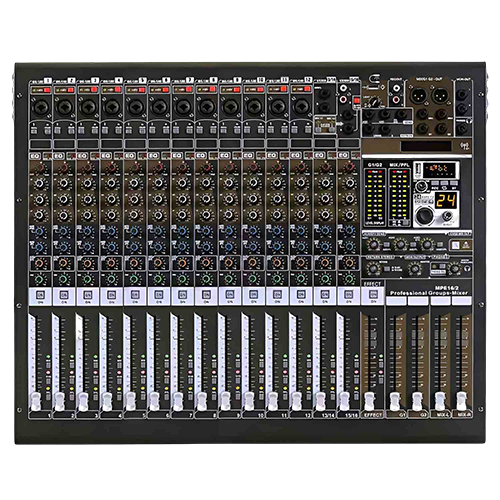Viewport: 500px width, 500px height.
Task: Toggle the red switch above channel 5 input
Action: click(x=142, y=90)
